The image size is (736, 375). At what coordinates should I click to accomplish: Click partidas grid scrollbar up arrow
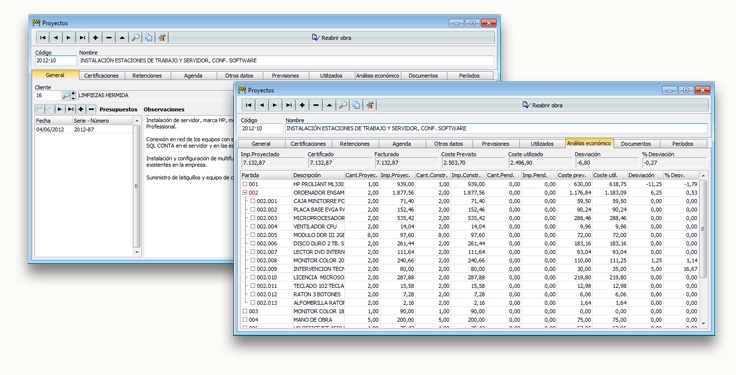point(703,176)
